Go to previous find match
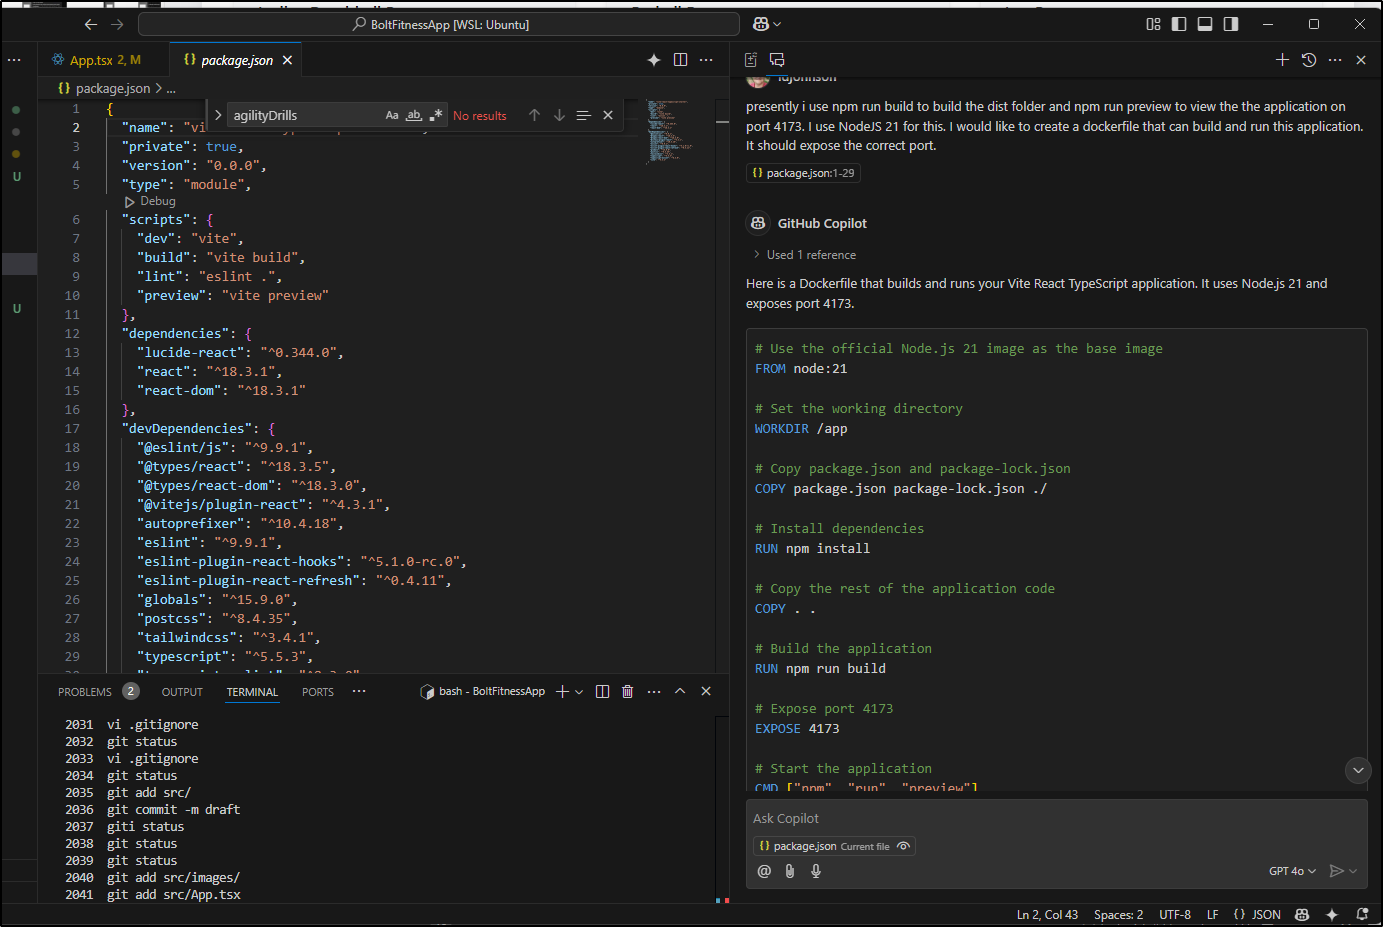 pos(535,115)
